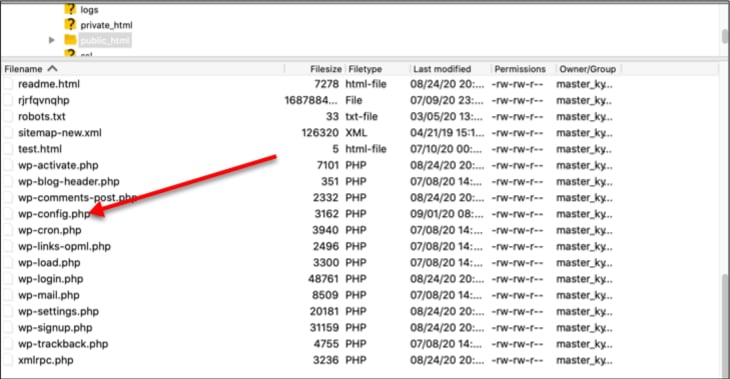Select file wp-load.php

pos(49,263)
